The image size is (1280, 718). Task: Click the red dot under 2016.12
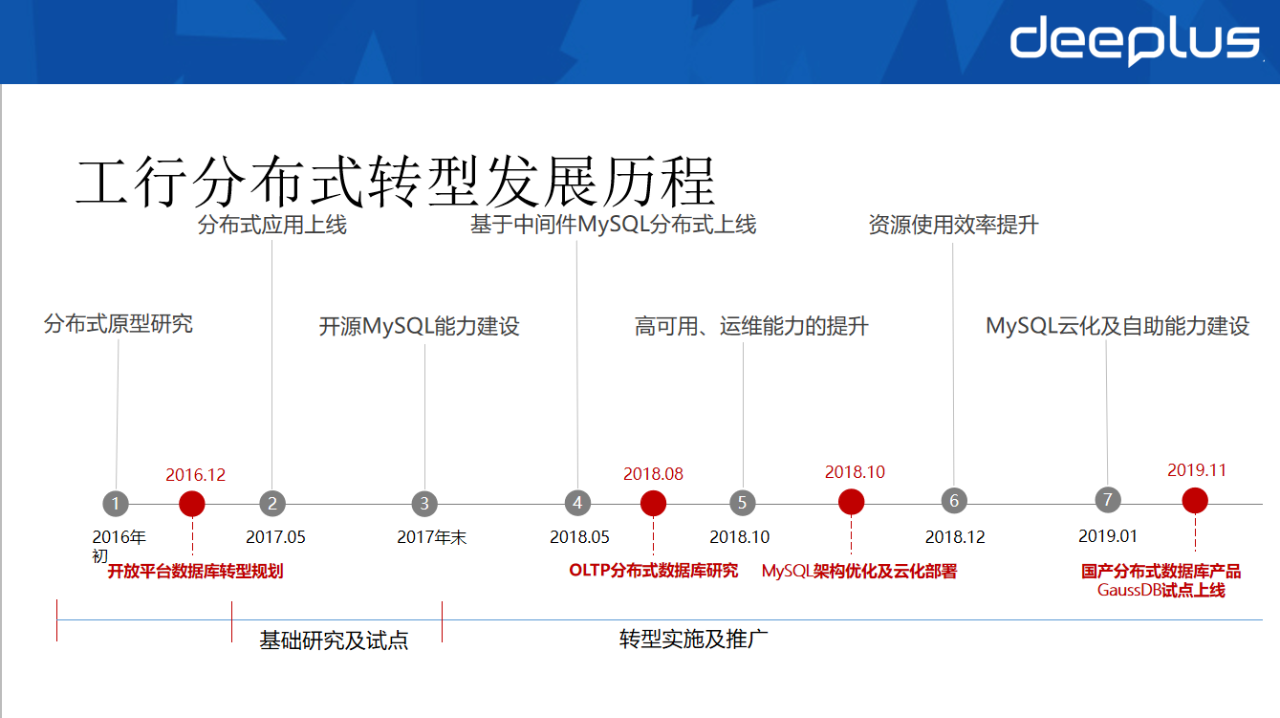192,503
